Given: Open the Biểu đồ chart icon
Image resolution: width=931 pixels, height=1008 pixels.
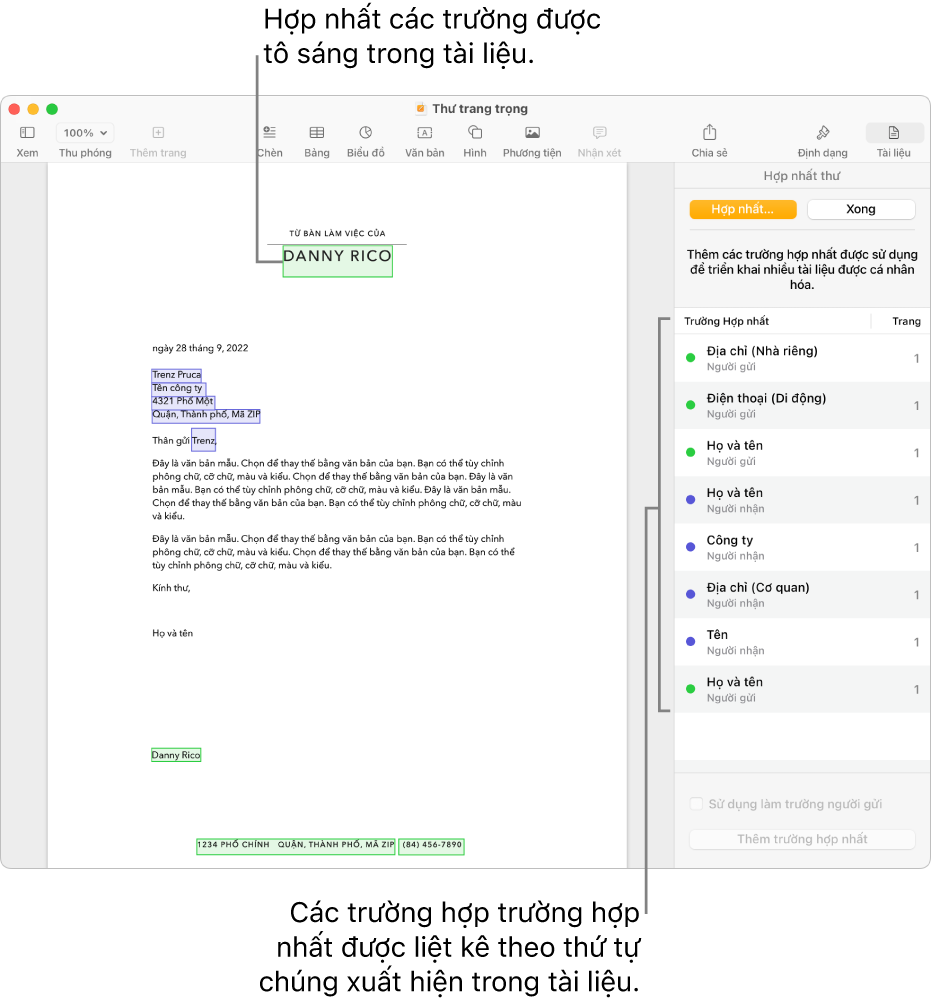Looking at the screenshot, I should click(365, 132).
